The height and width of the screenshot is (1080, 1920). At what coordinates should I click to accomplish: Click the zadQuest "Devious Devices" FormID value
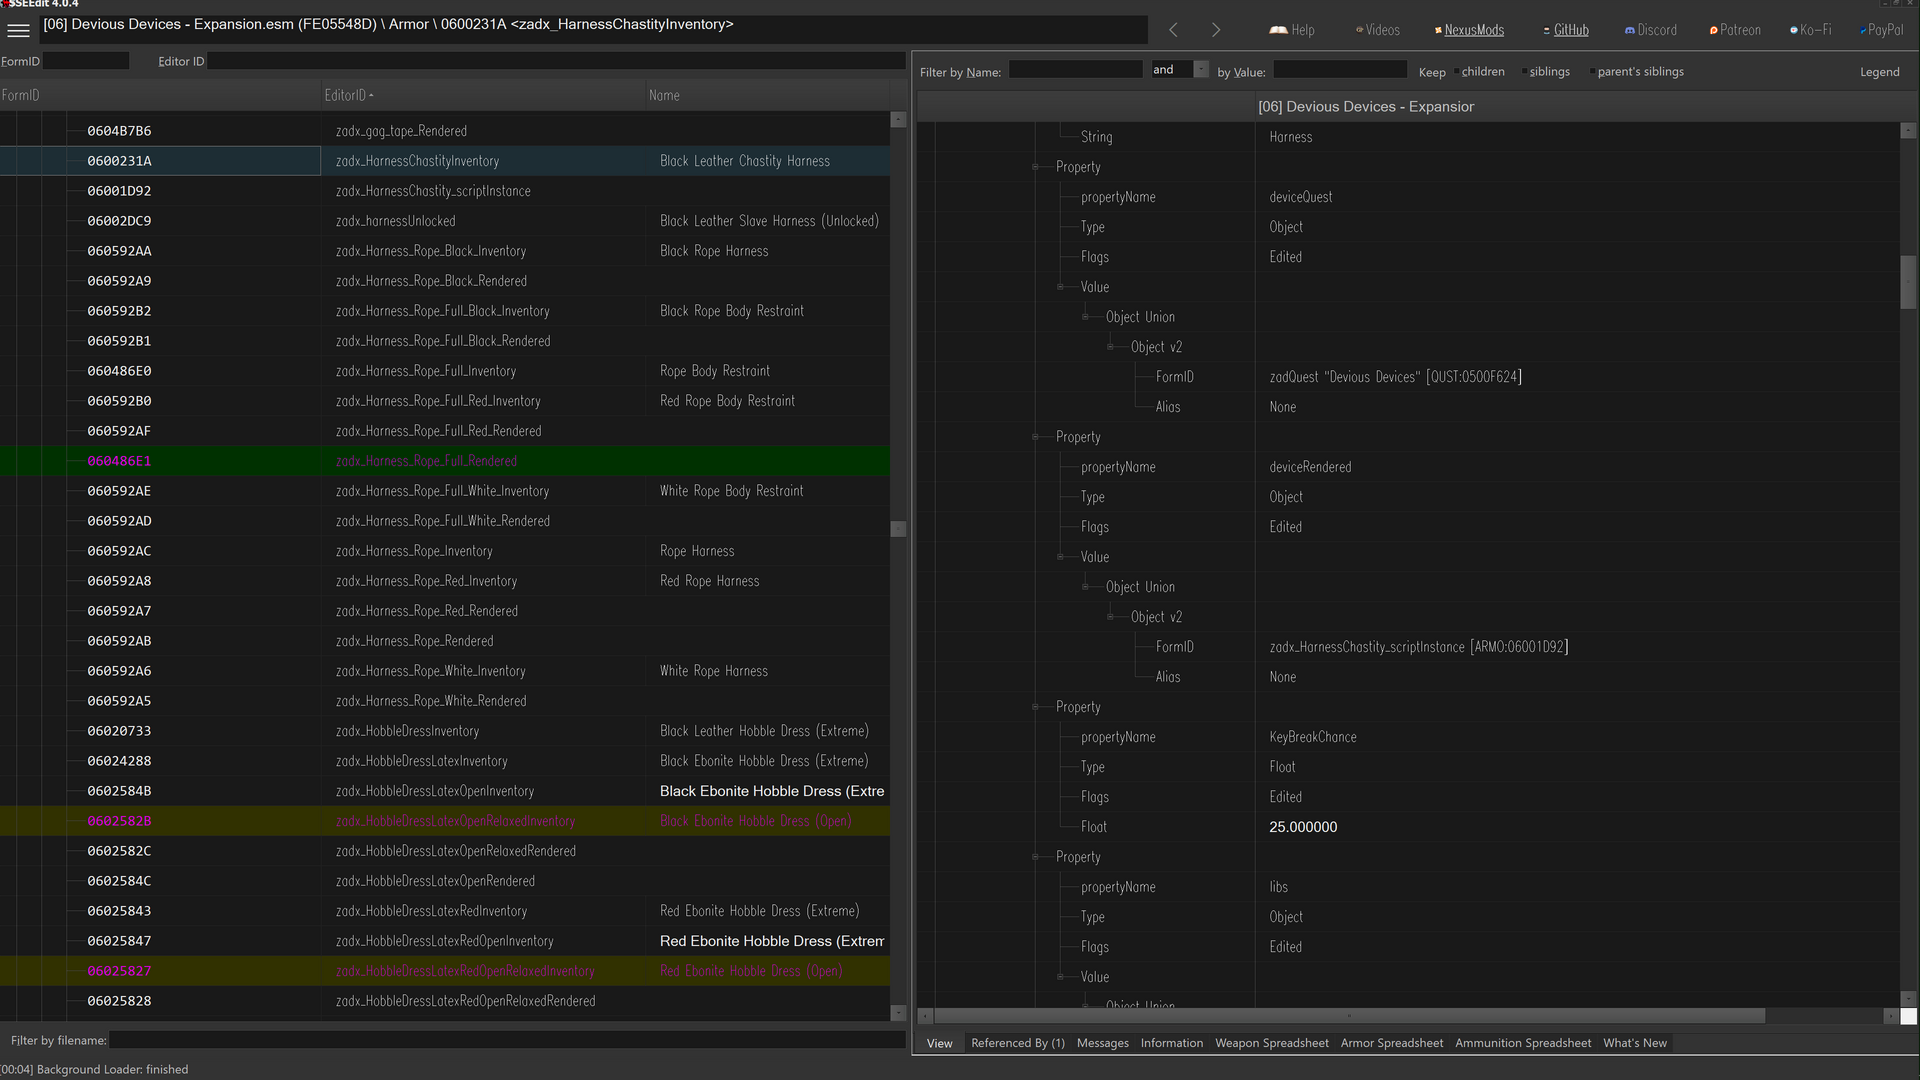pos(1395,377)
